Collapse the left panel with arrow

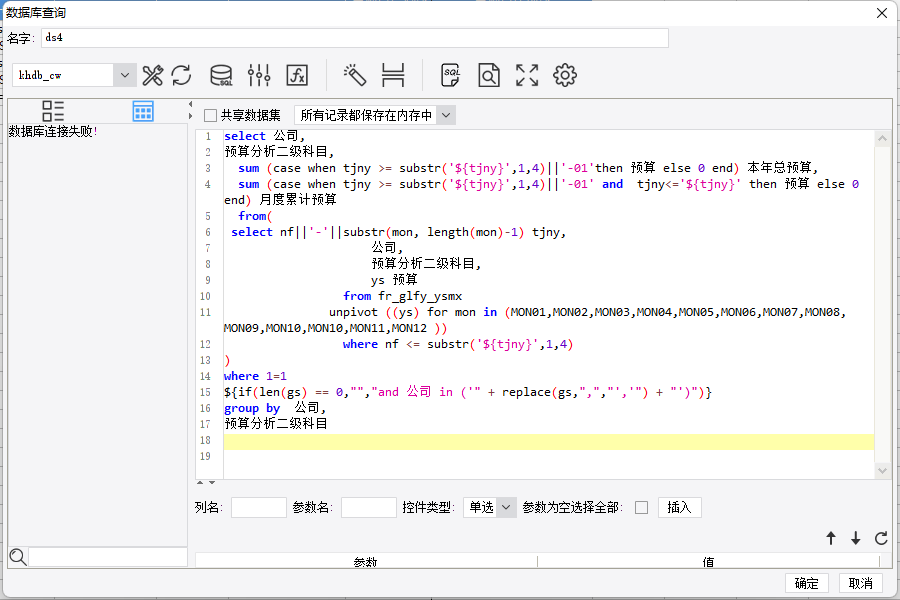tap(191, 104)
